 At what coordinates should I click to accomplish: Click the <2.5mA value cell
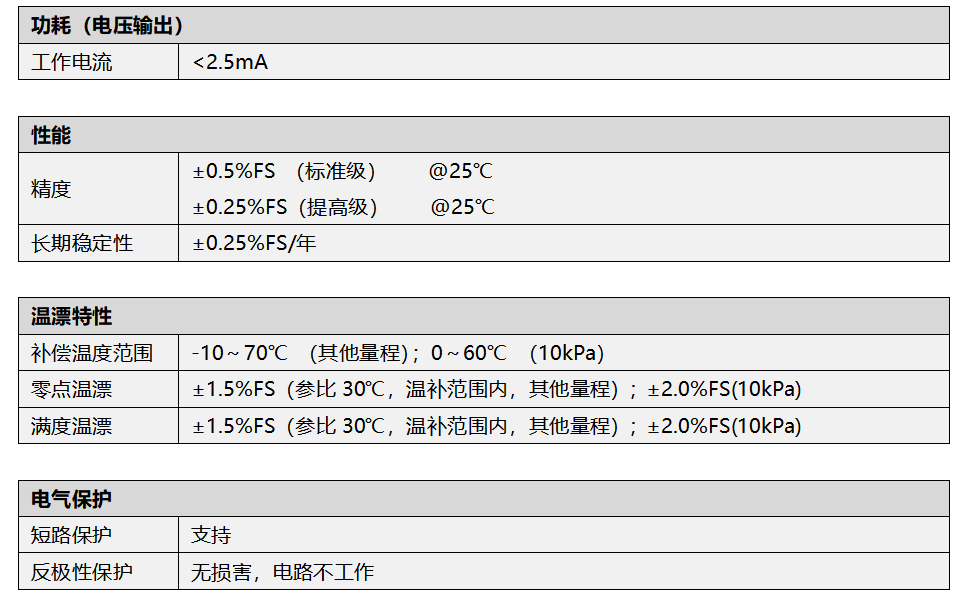230,62
